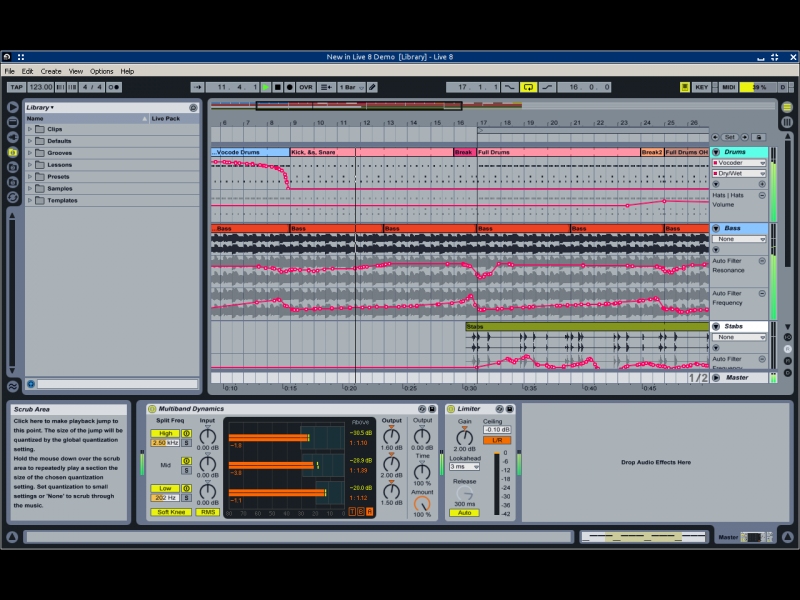Click the browser search icon beside Library

point(193,107)
